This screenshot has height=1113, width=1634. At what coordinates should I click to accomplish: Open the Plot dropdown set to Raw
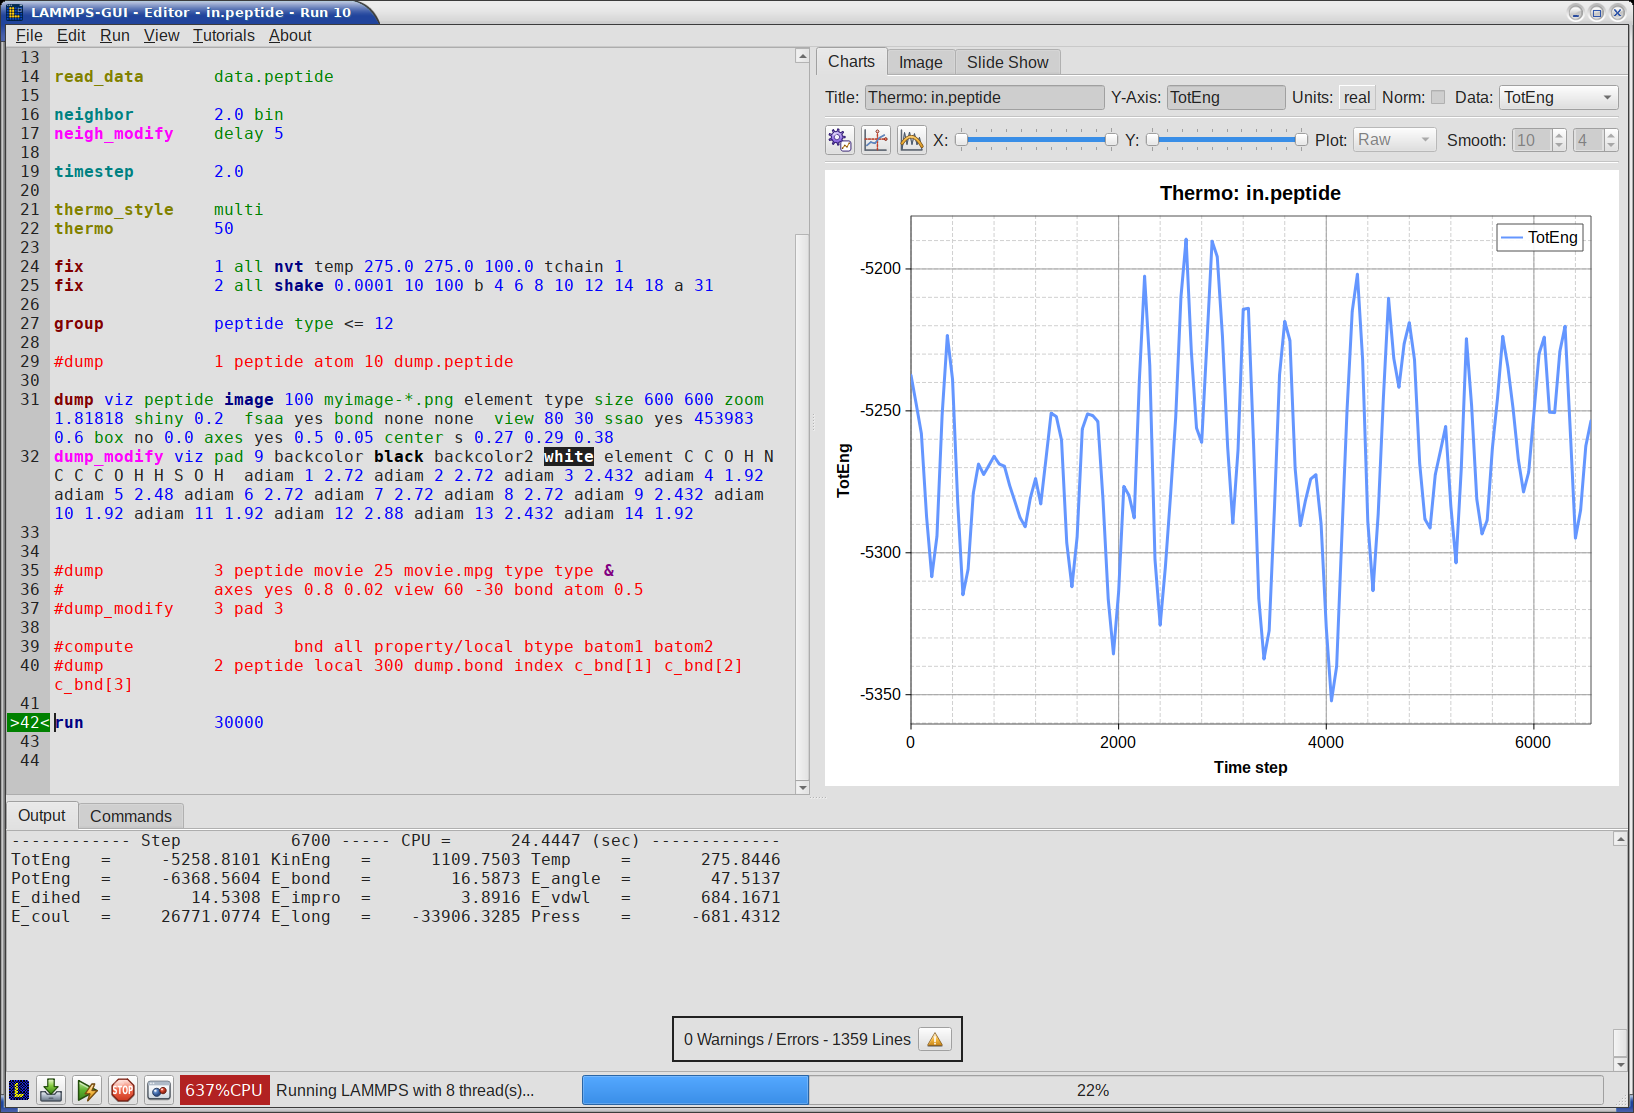point(1395,140)
